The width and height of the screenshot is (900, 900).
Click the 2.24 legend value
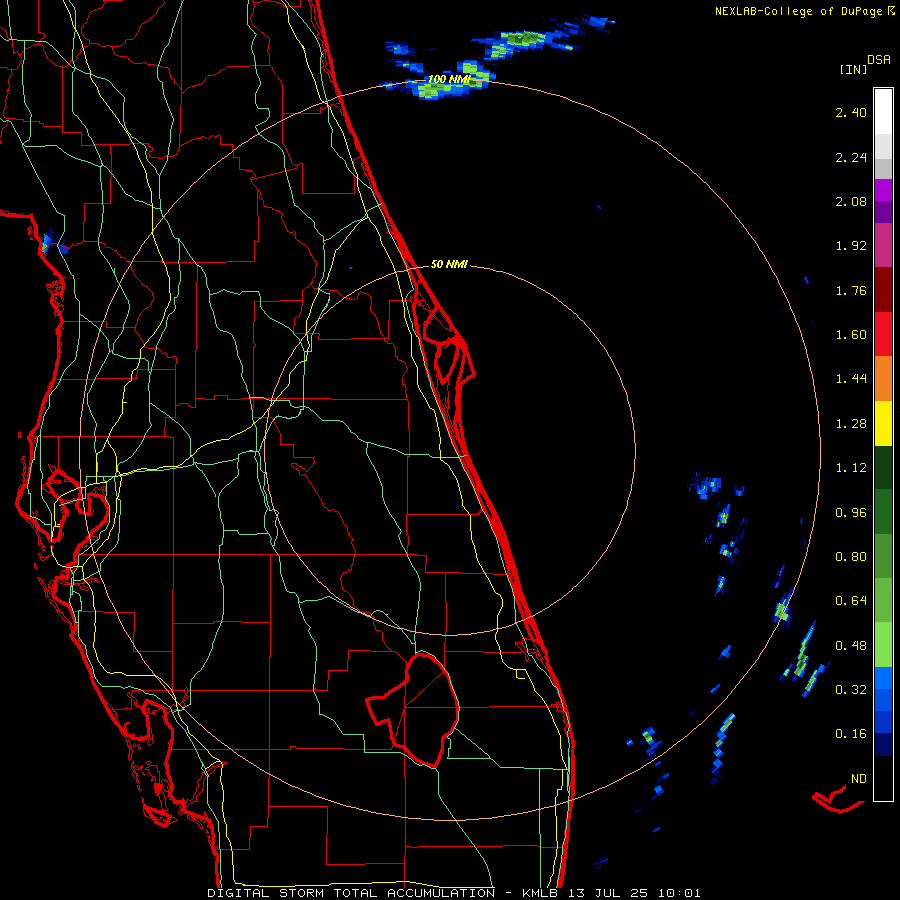click(x=851, y=157)
